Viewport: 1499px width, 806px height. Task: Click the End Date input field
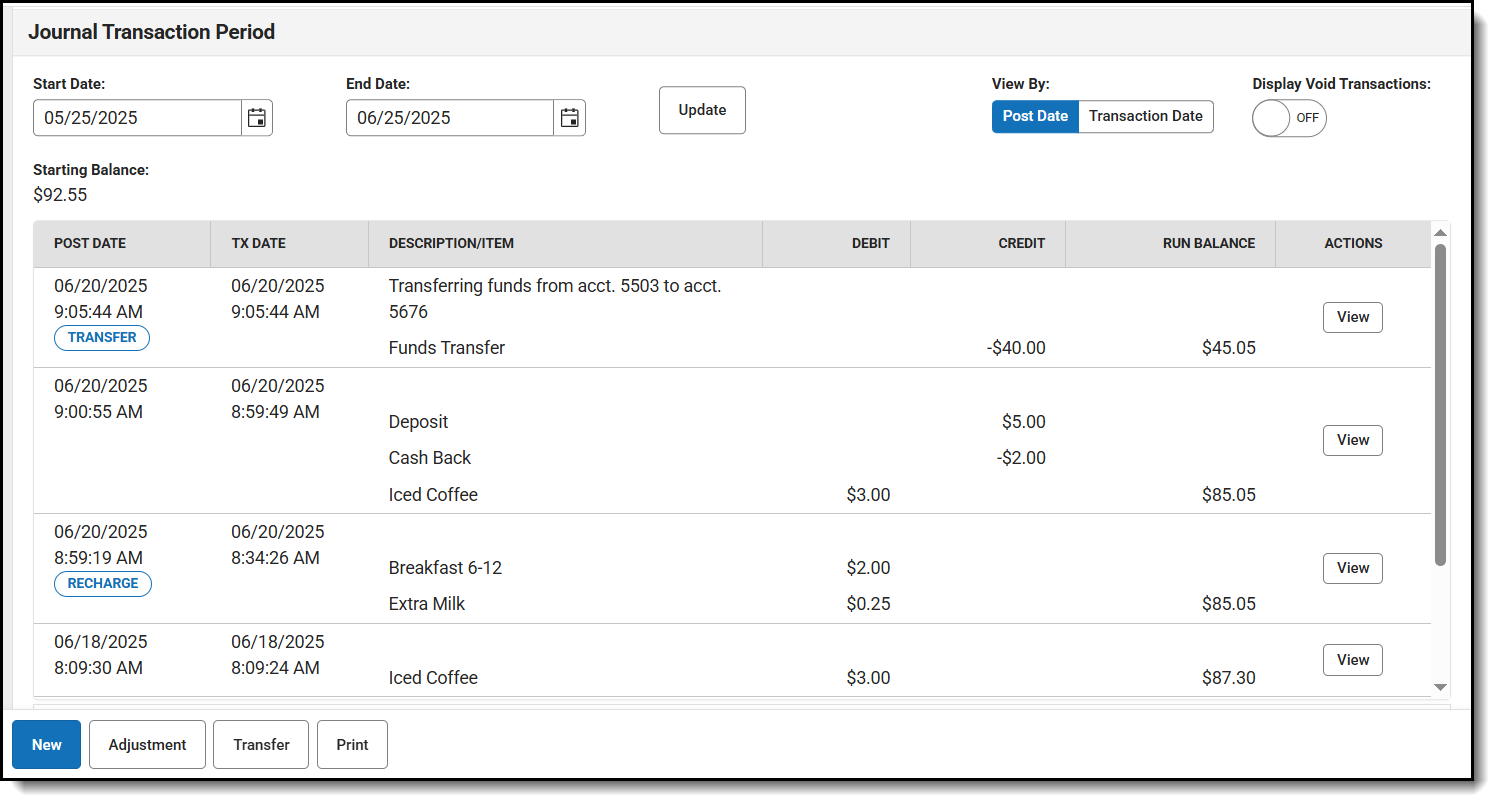(450, 118)
